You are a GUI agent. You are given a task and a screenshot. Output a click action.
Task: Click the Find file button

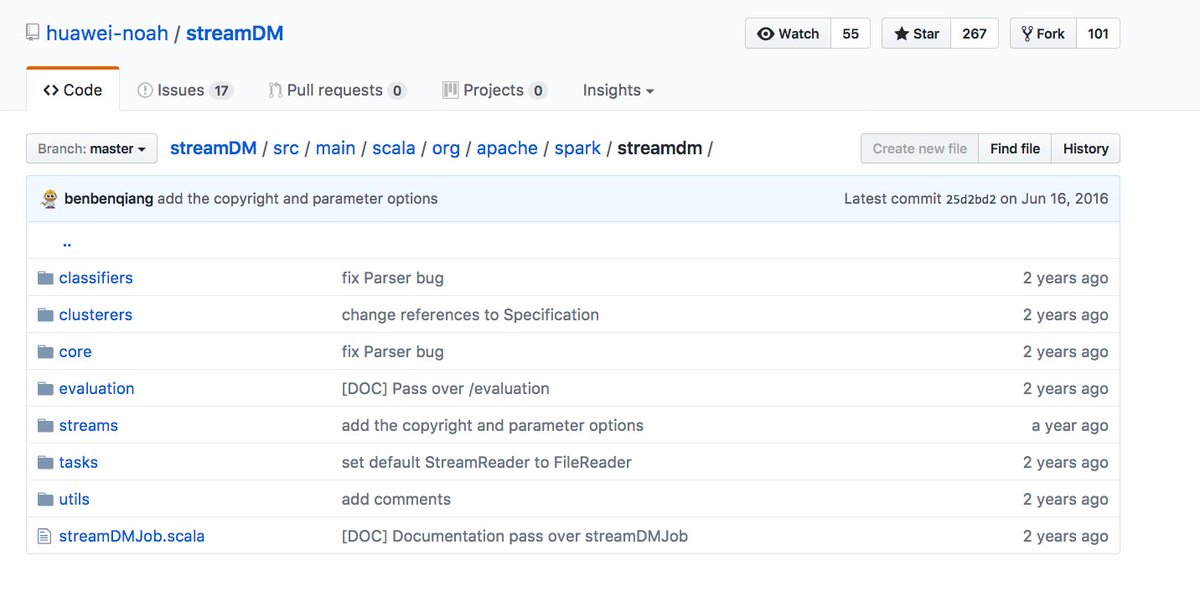[1015, 149]
